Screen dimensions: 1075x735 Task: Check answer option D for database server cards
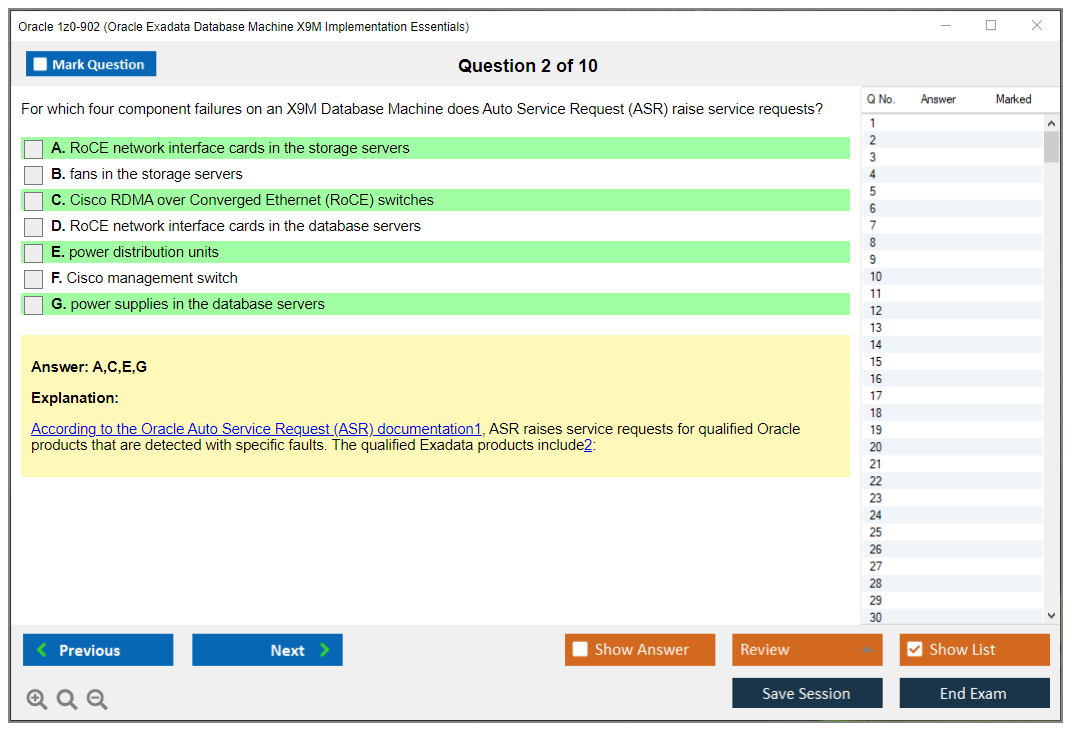(32, 226)
